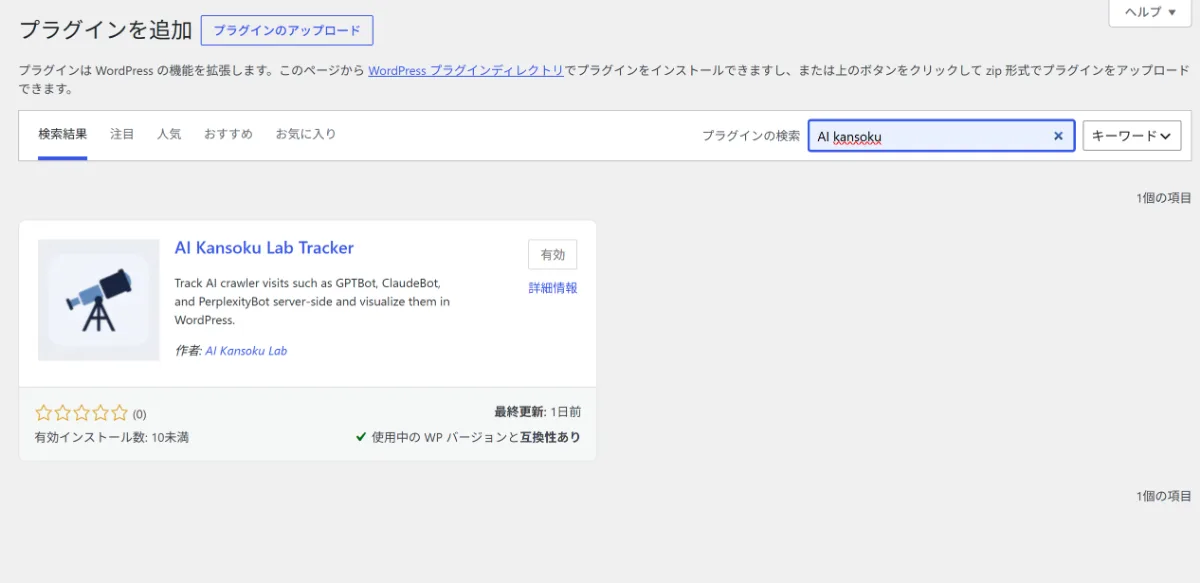Select the 検索結果 tab
Screen dimensions: 1200x583
63,134
